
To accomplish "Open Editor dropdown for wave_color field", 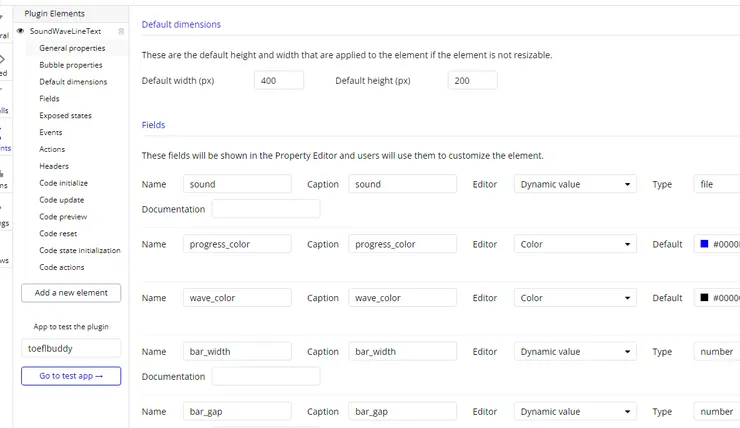I will pyautogui.click(x=575, y=298).
